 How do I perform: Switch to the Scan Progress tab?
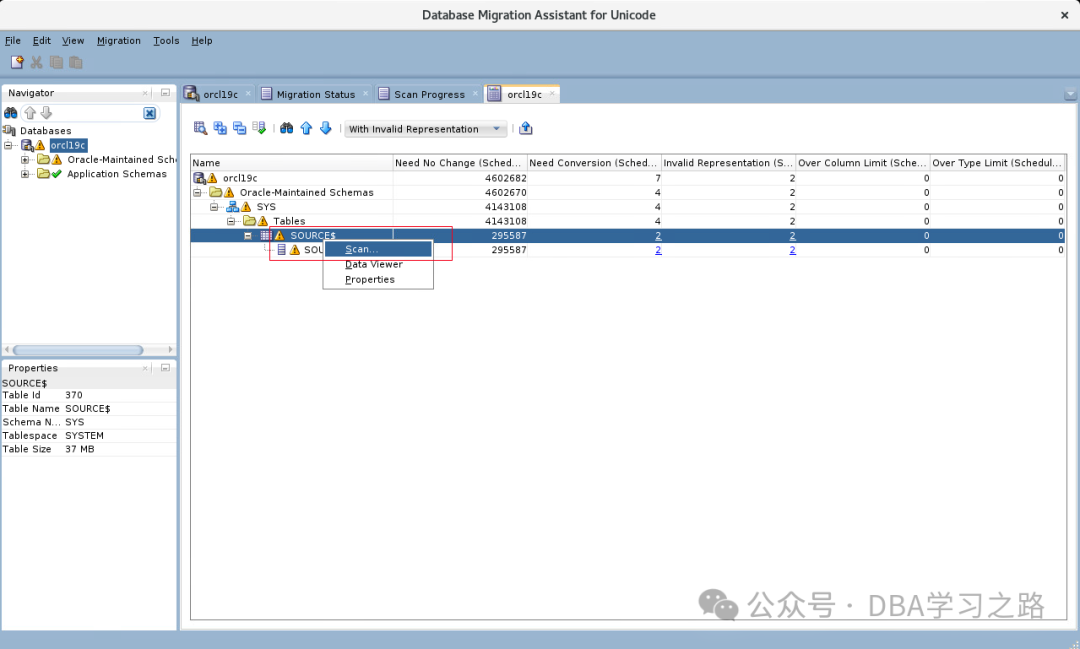click(x=429, y=94)
